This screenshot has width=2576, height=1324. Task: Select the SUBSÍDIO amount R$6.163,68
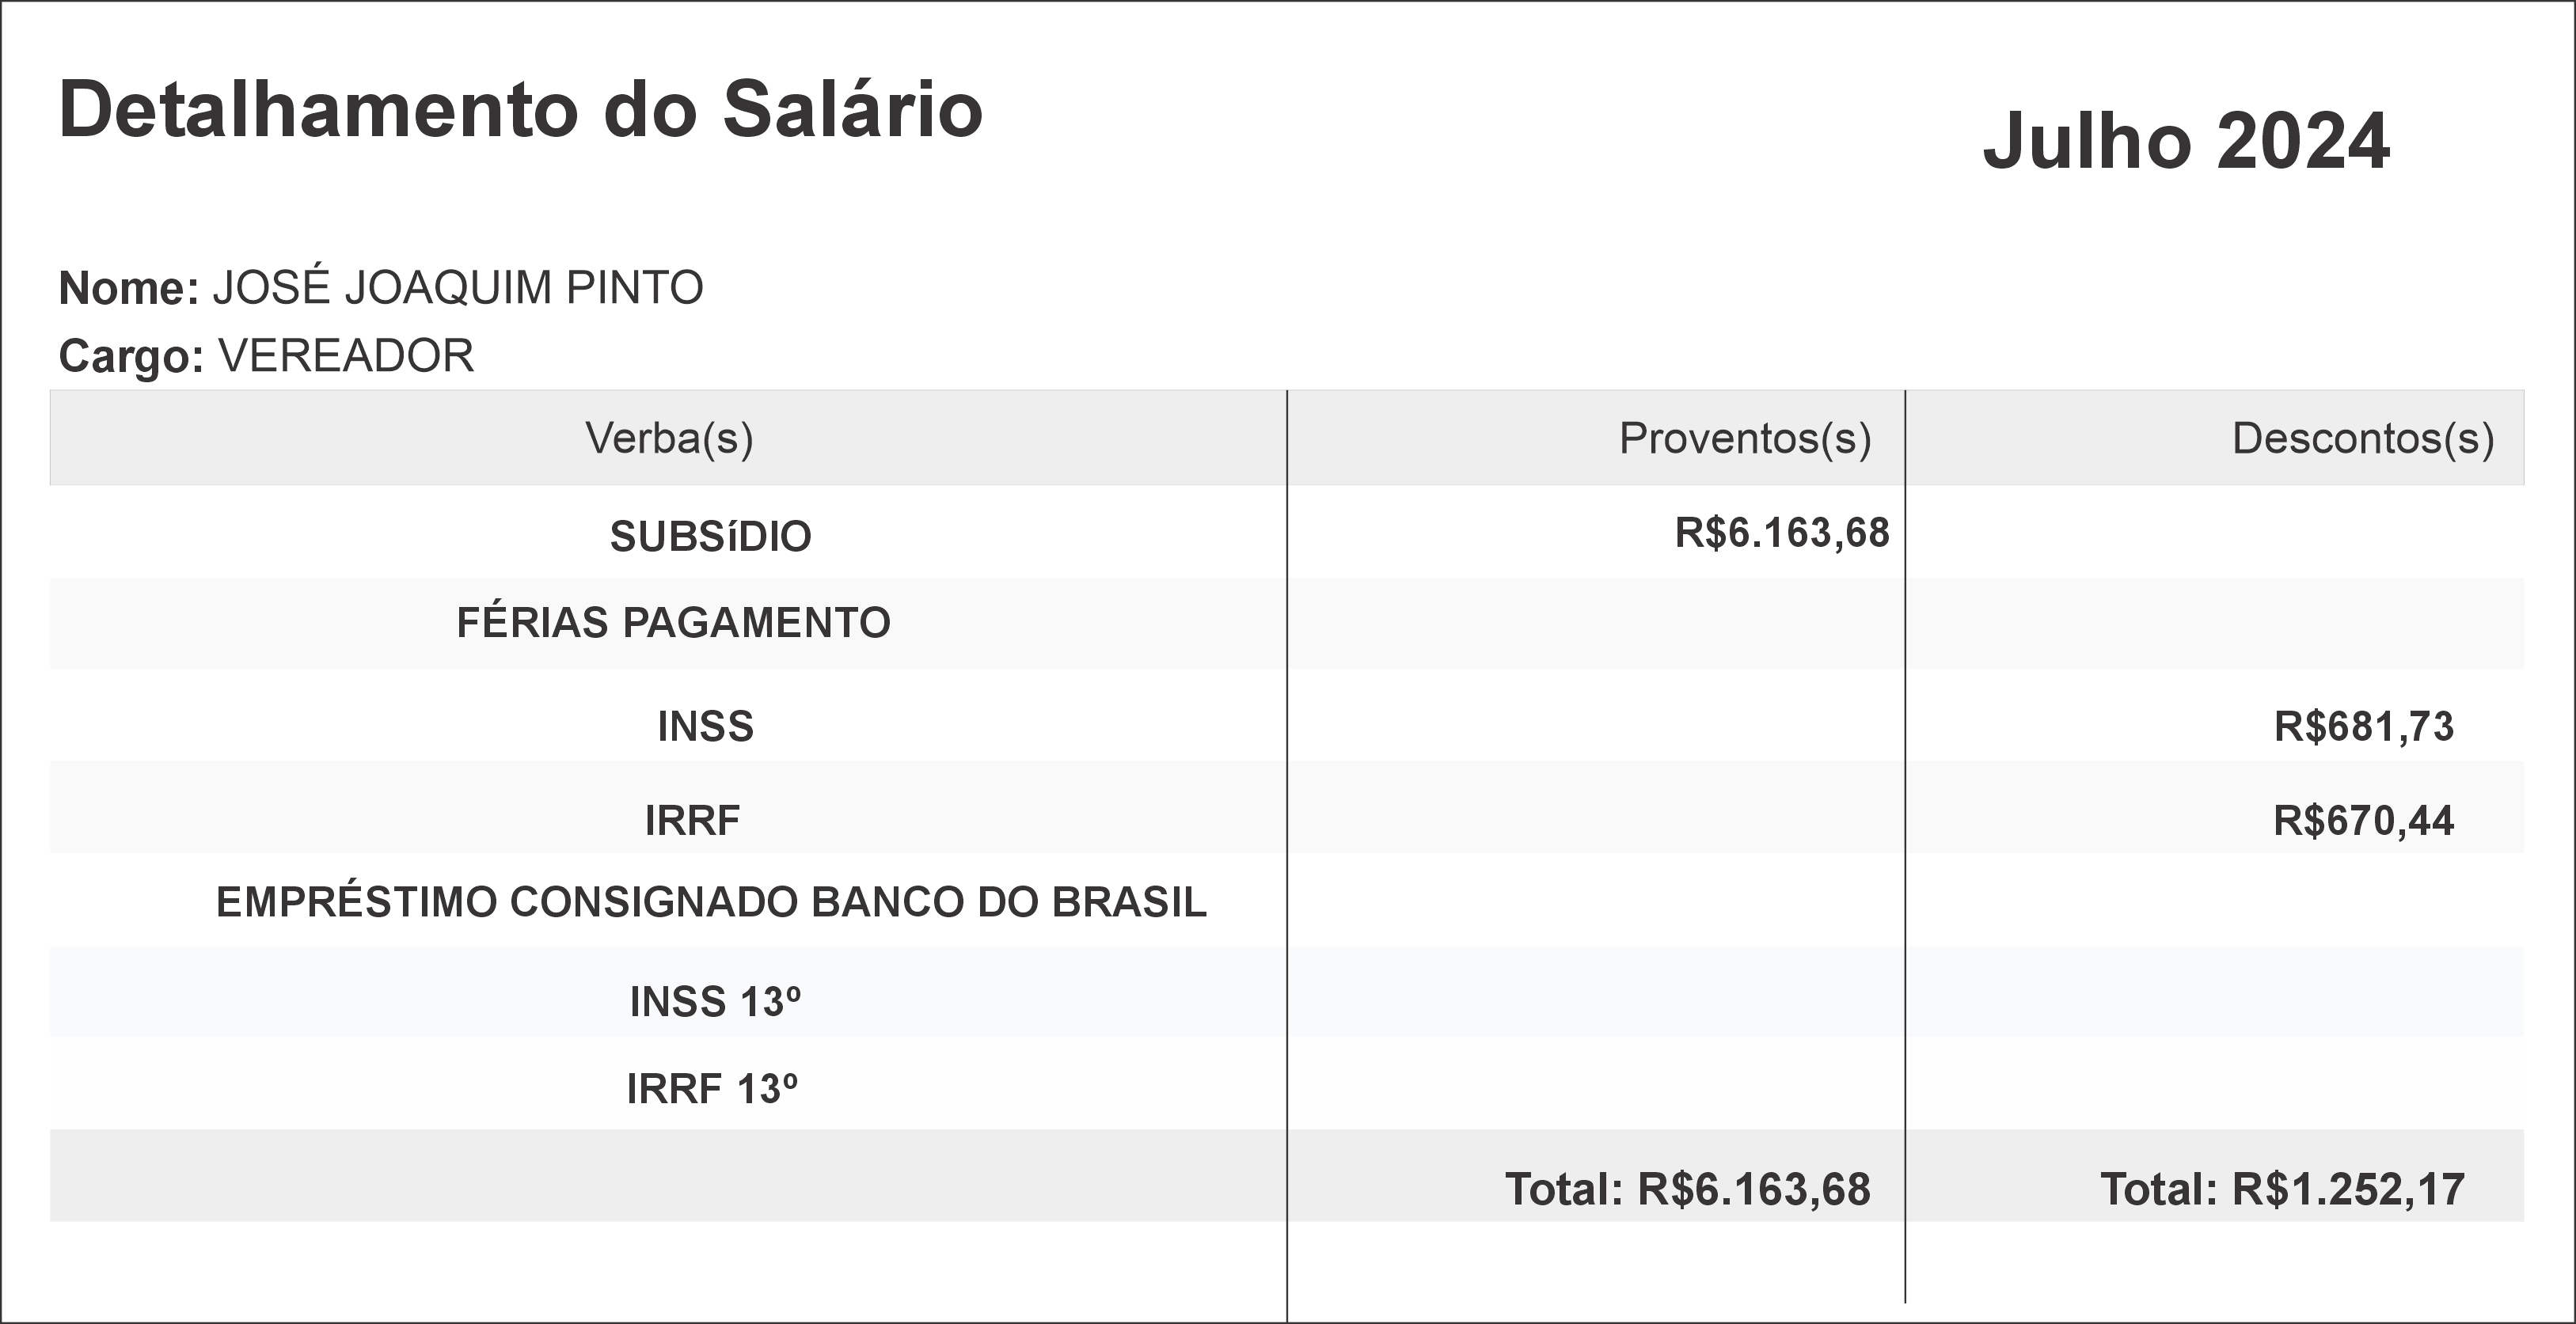[1782, 533]
